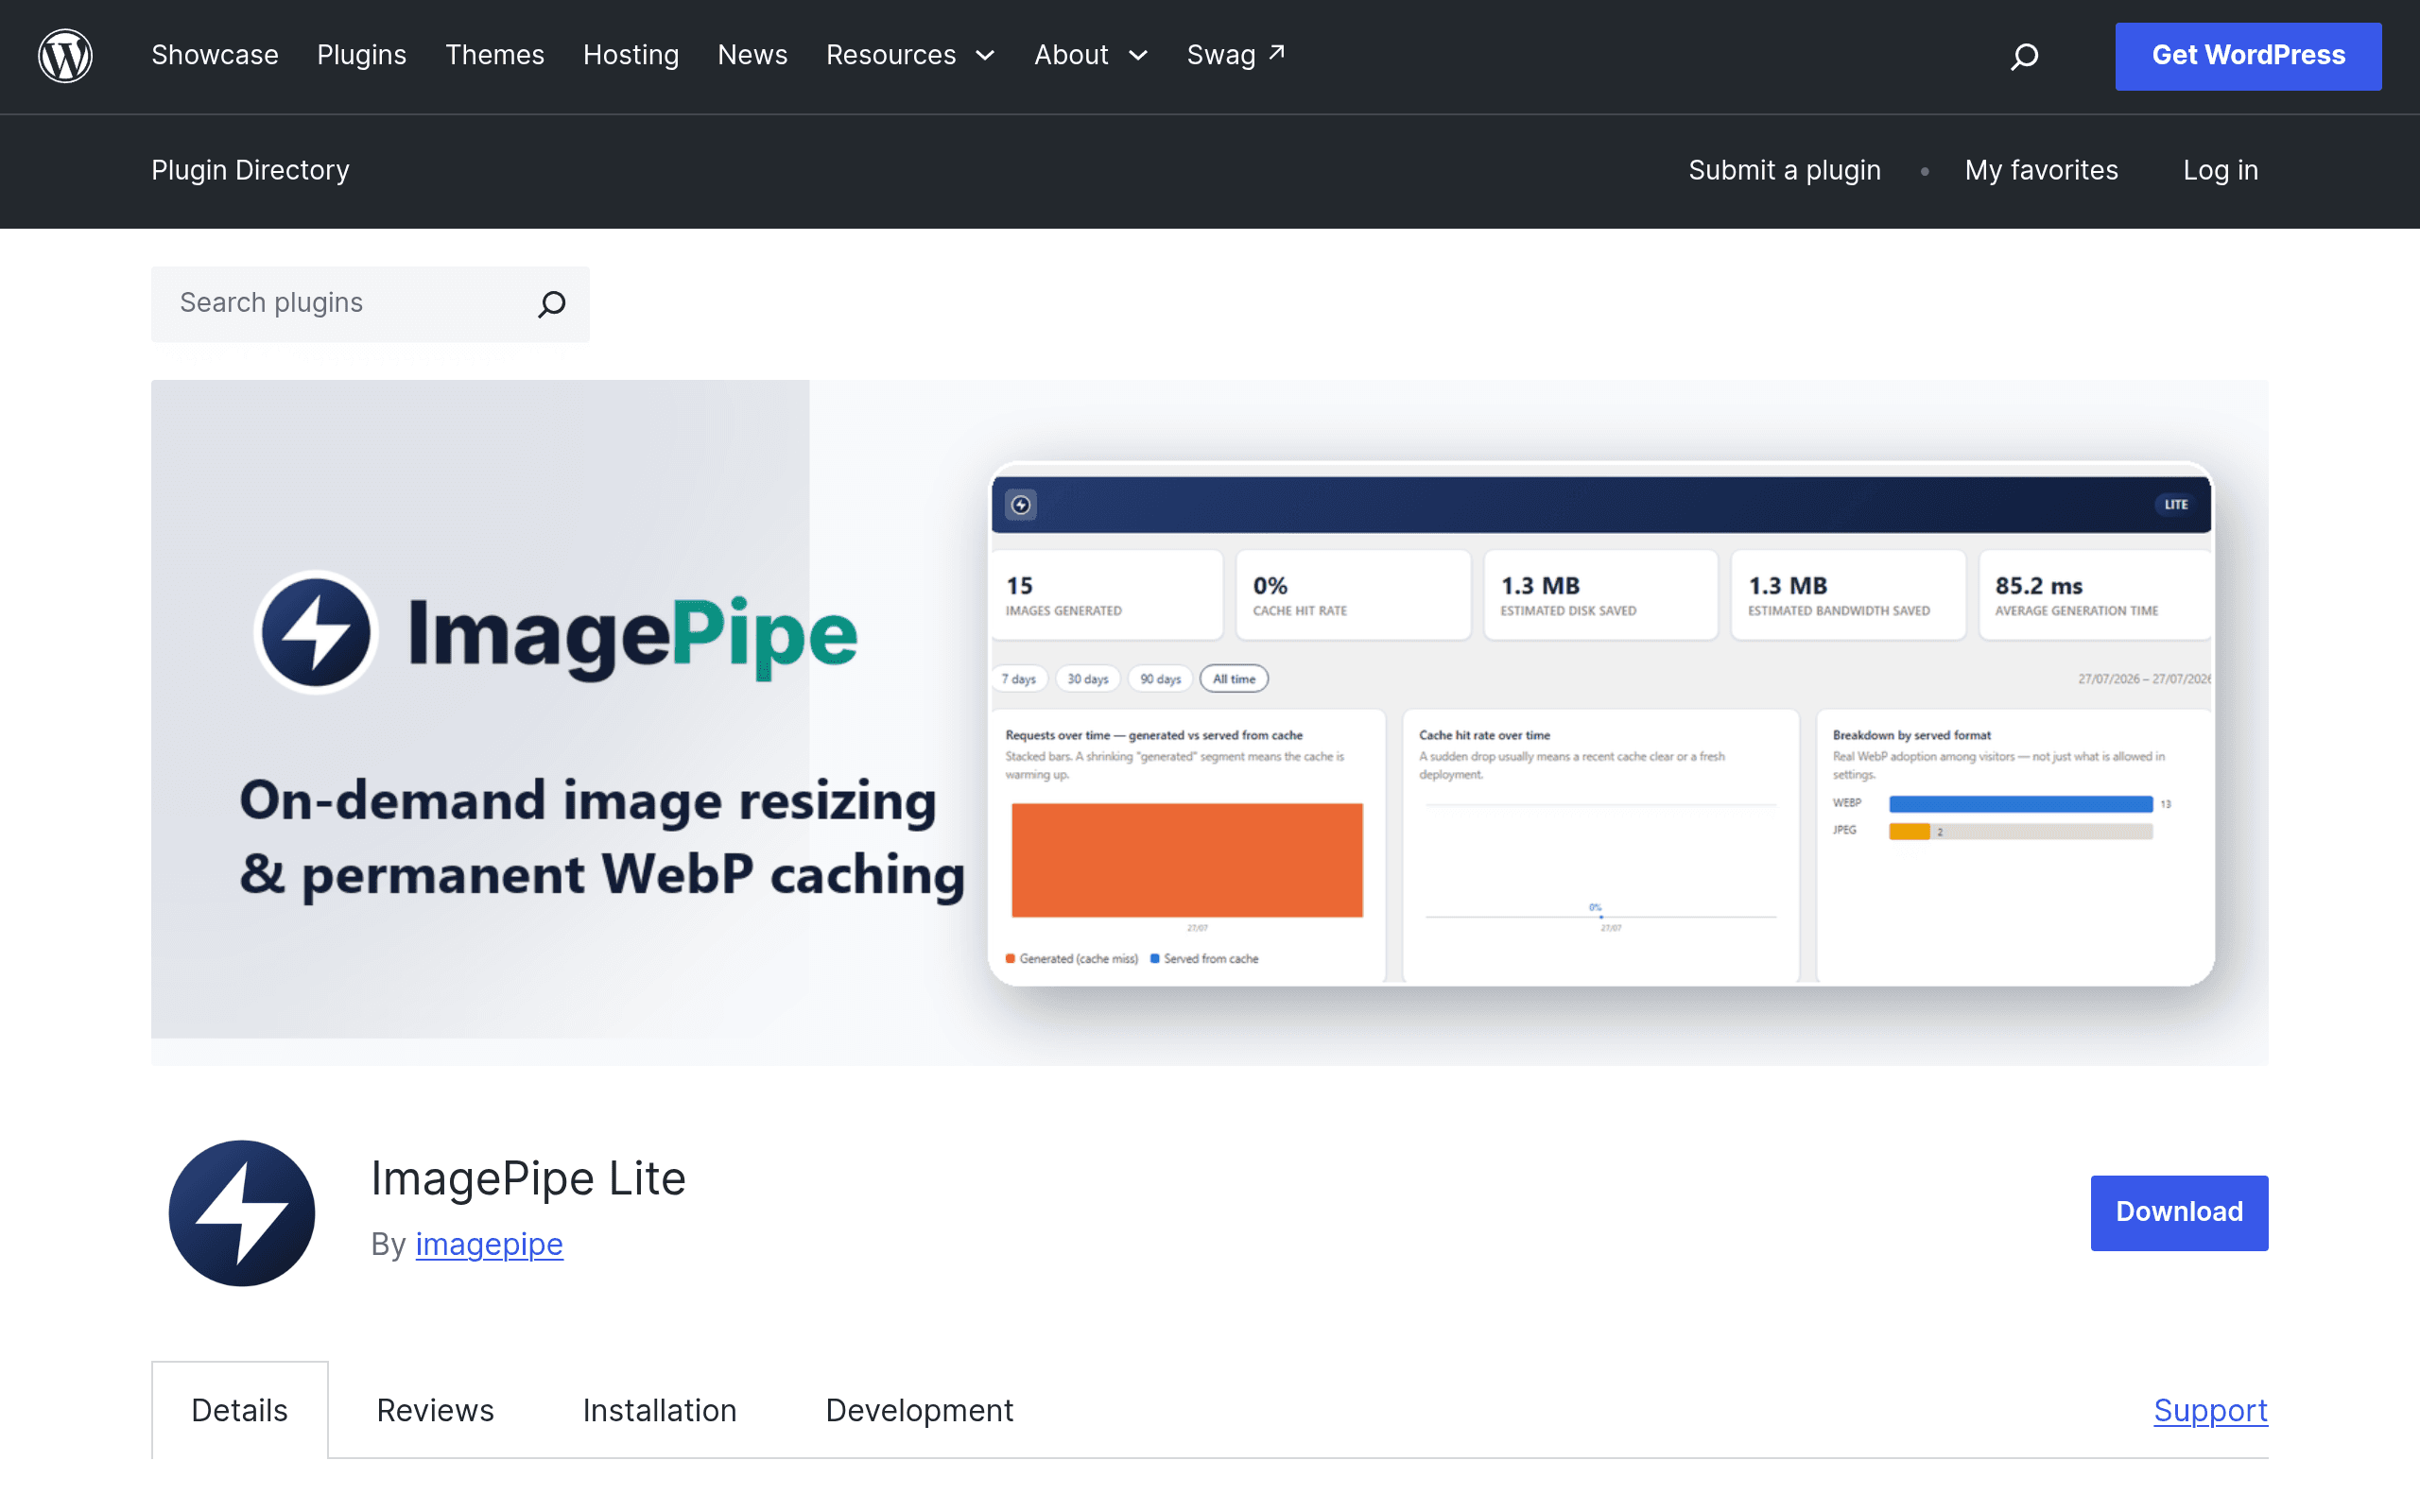Switch to the Reviews tab
2420x1512 pixels.
[x=435, y=1410]
